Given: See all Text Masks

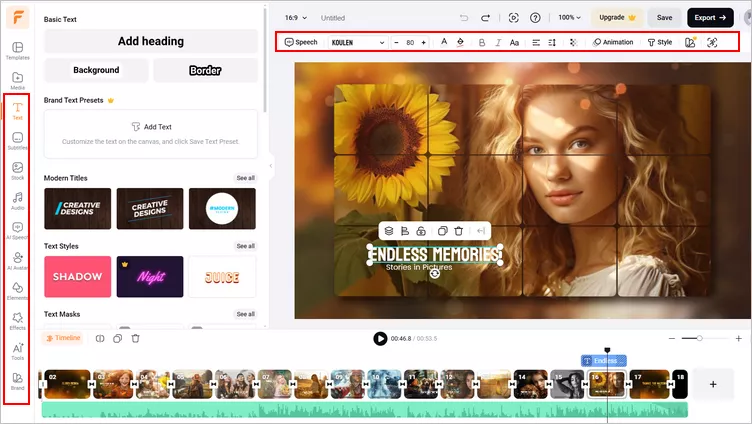Looking at the screenshot, I should pos(246,314).
